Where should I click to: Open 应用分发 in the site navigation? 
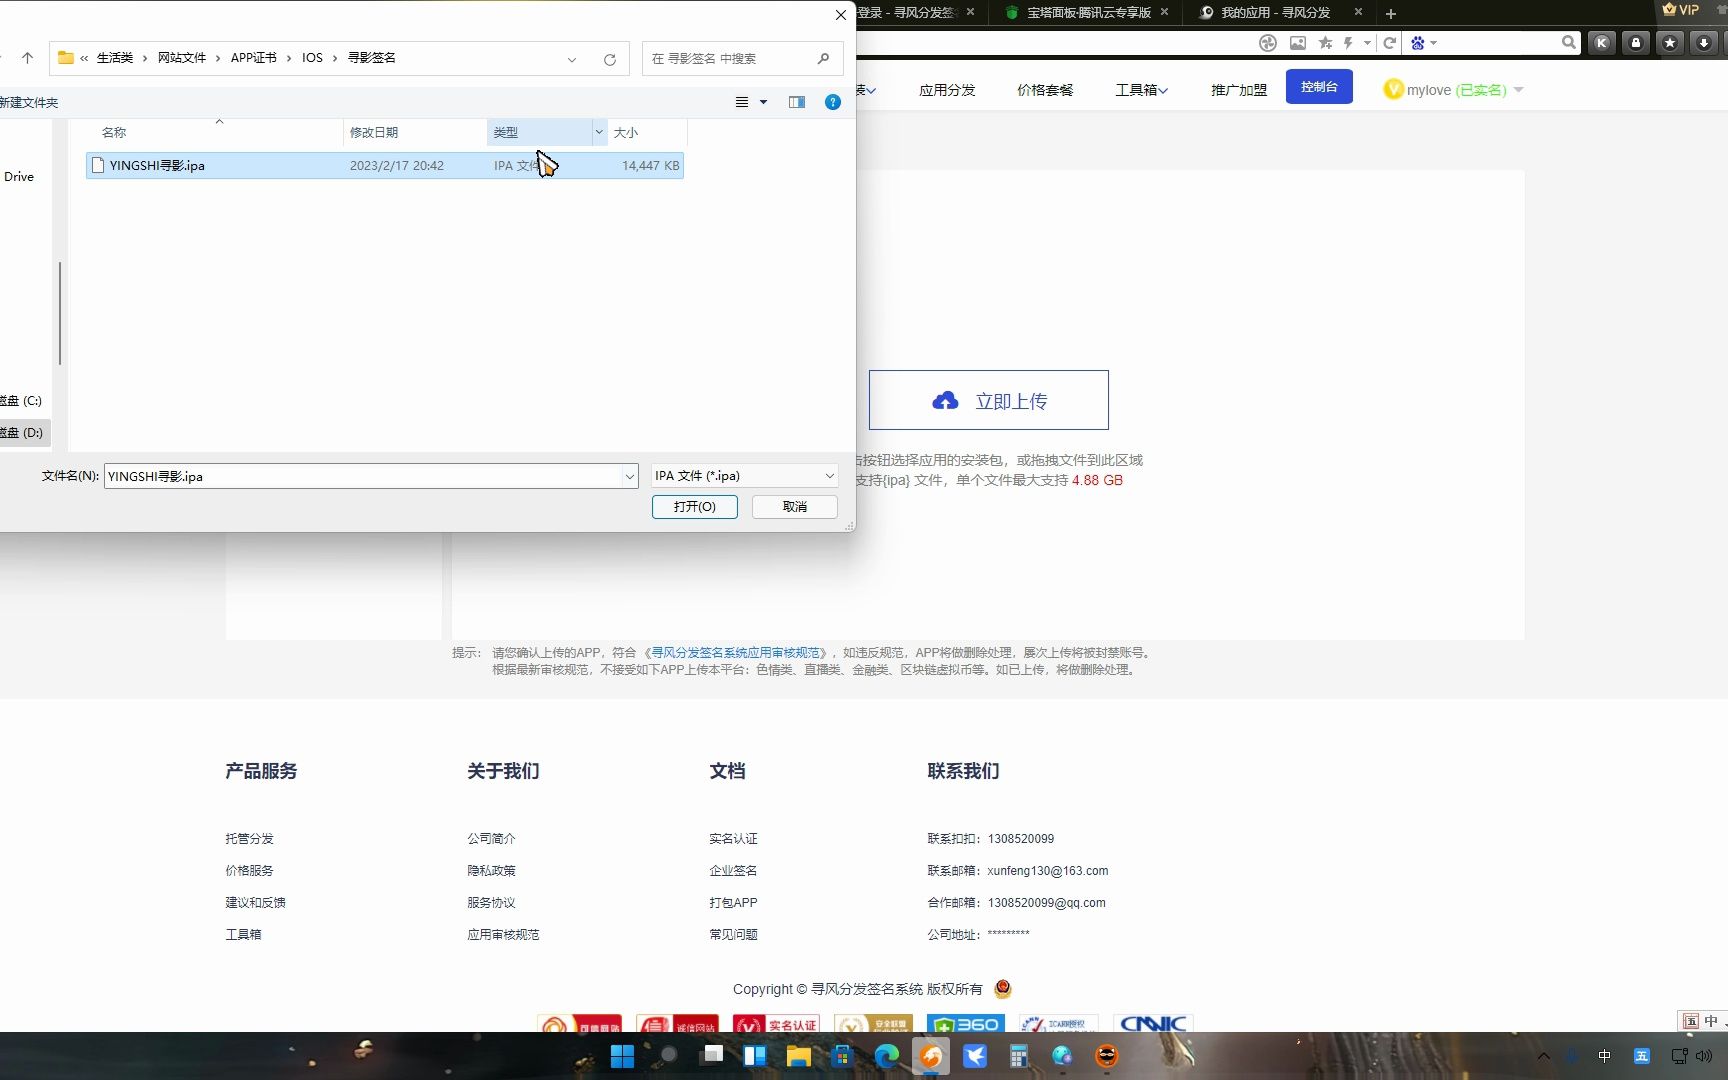947,90
